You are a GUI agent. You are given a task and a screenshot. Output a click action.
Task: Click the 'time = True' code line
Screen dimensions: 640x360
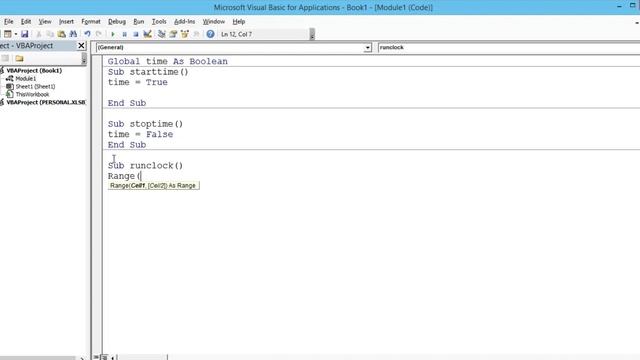coord(138,82)
